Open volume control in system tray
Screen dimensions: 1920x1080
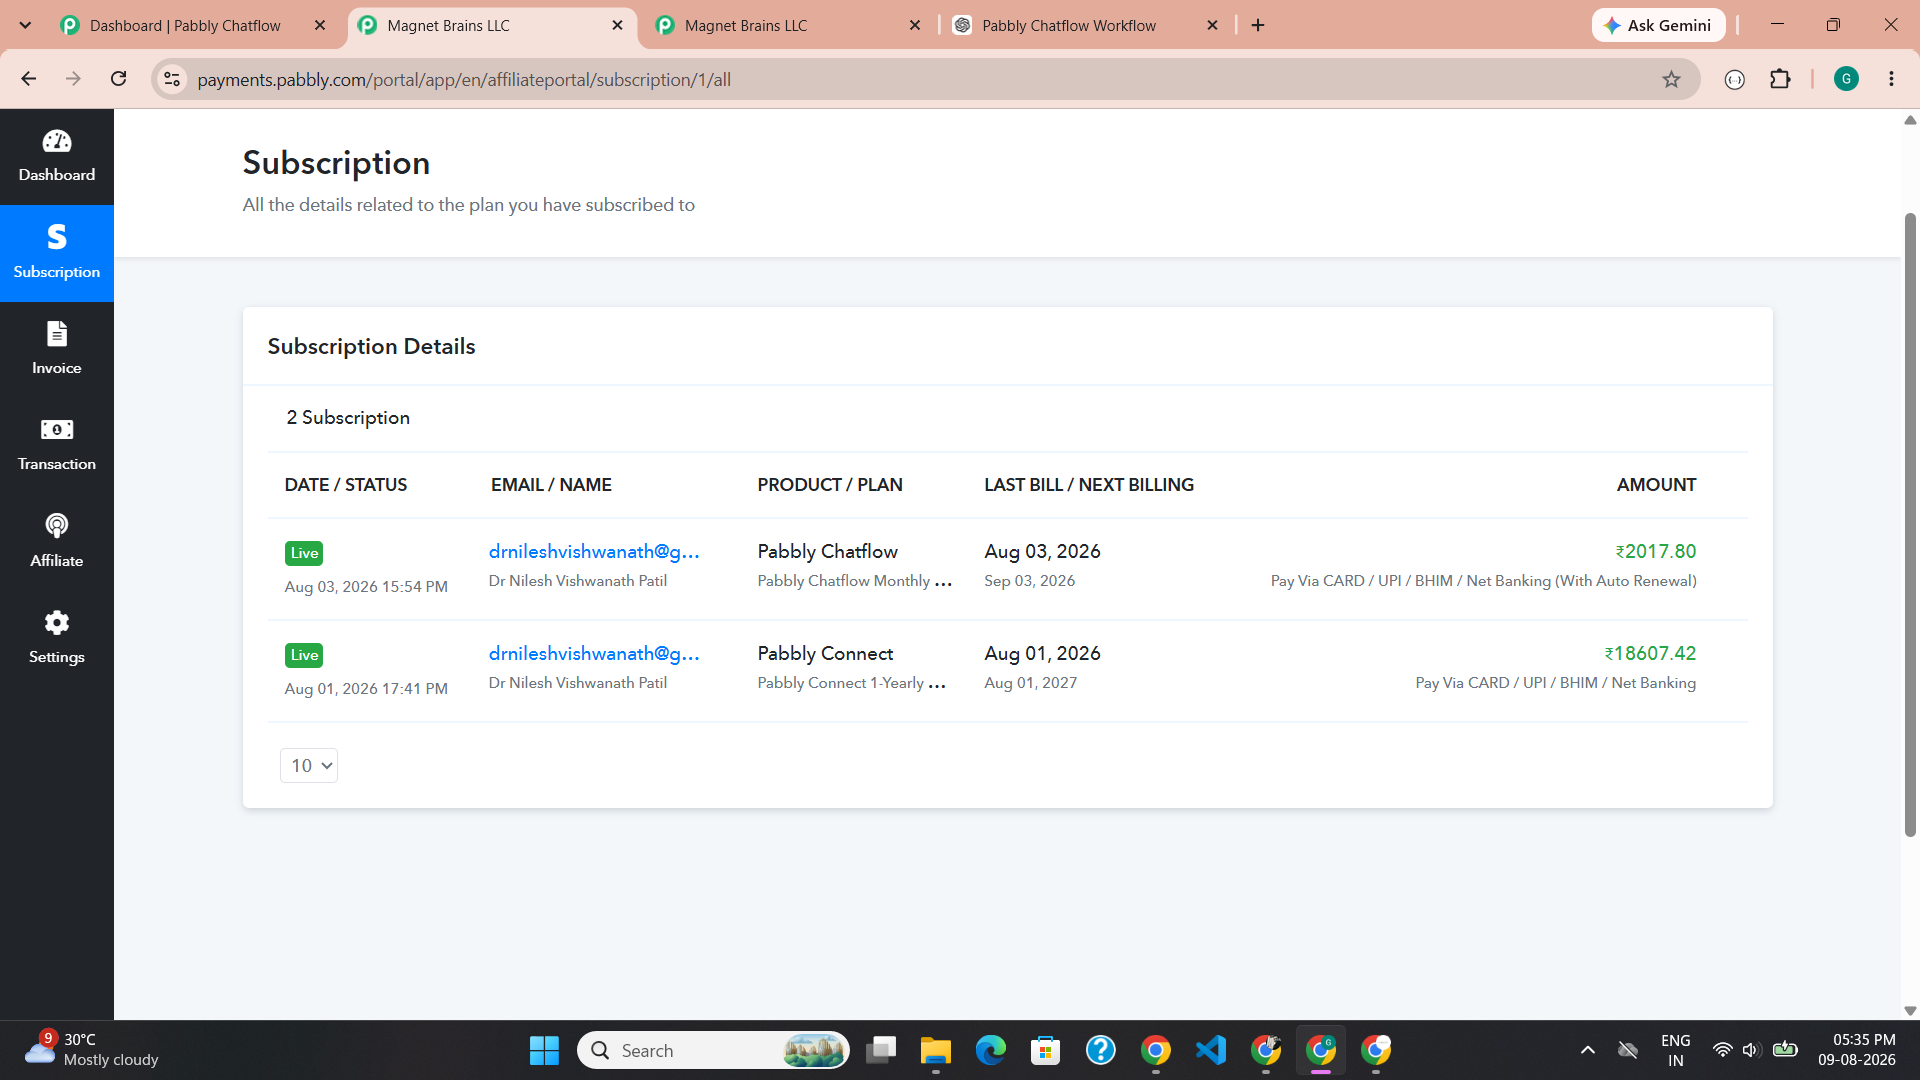(x=1751, y=1050)
